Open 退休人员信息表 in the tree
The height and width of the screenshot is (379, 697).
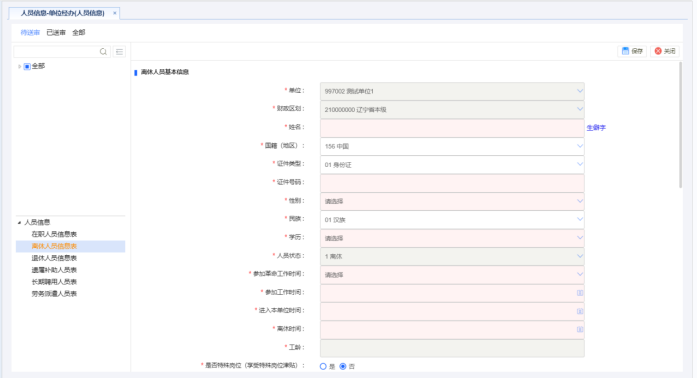point(54,259)
